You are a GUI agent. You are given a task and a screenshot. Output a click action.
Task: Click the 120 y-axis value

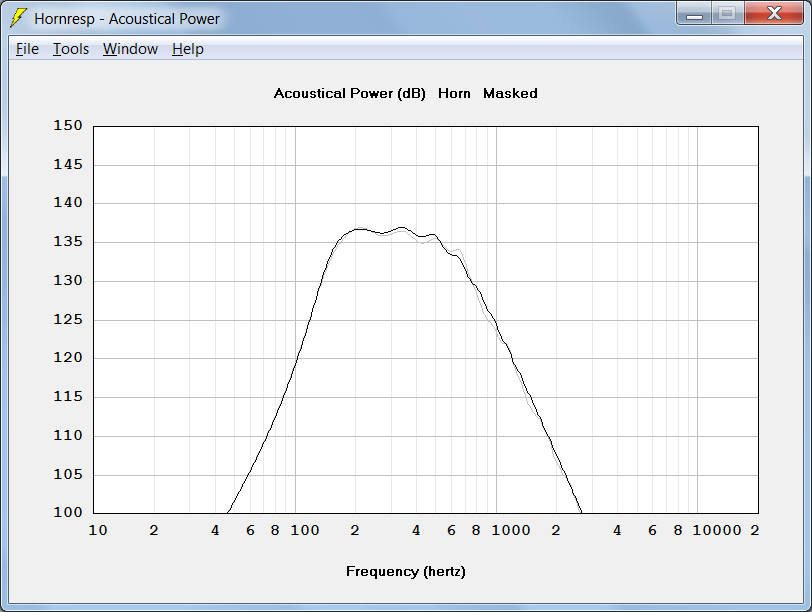pos(68,357)
